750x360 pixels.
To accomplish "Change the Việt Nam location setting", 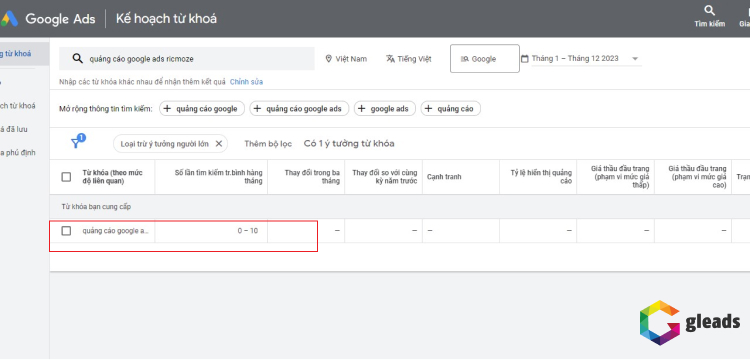I will [x=346, y=59].
